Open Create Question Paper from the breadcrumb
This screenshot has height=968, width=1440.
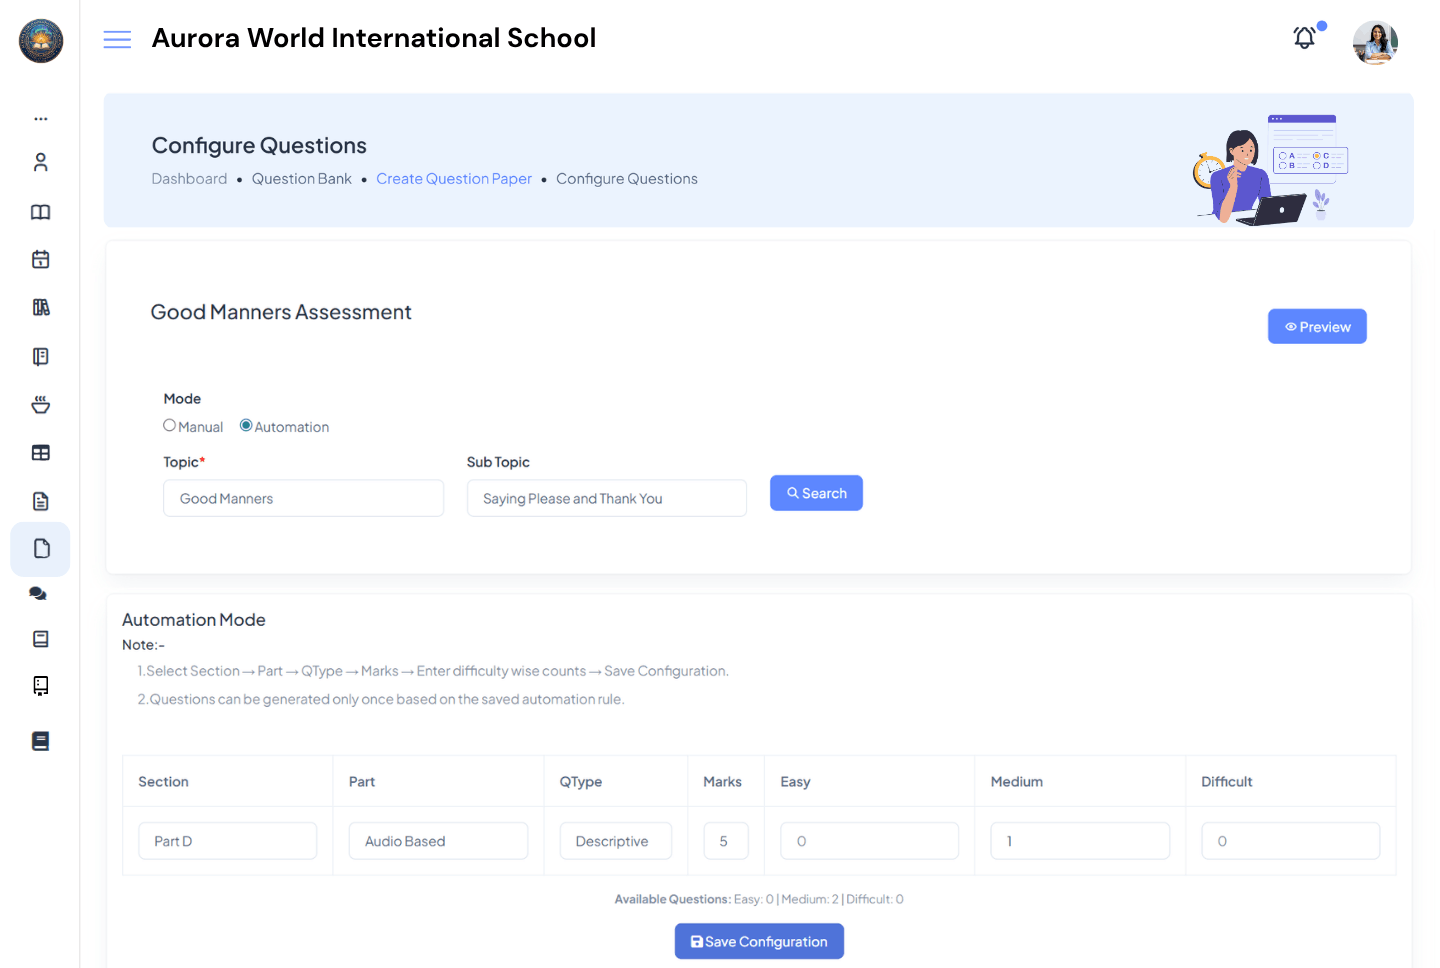(x=454, y=178)
